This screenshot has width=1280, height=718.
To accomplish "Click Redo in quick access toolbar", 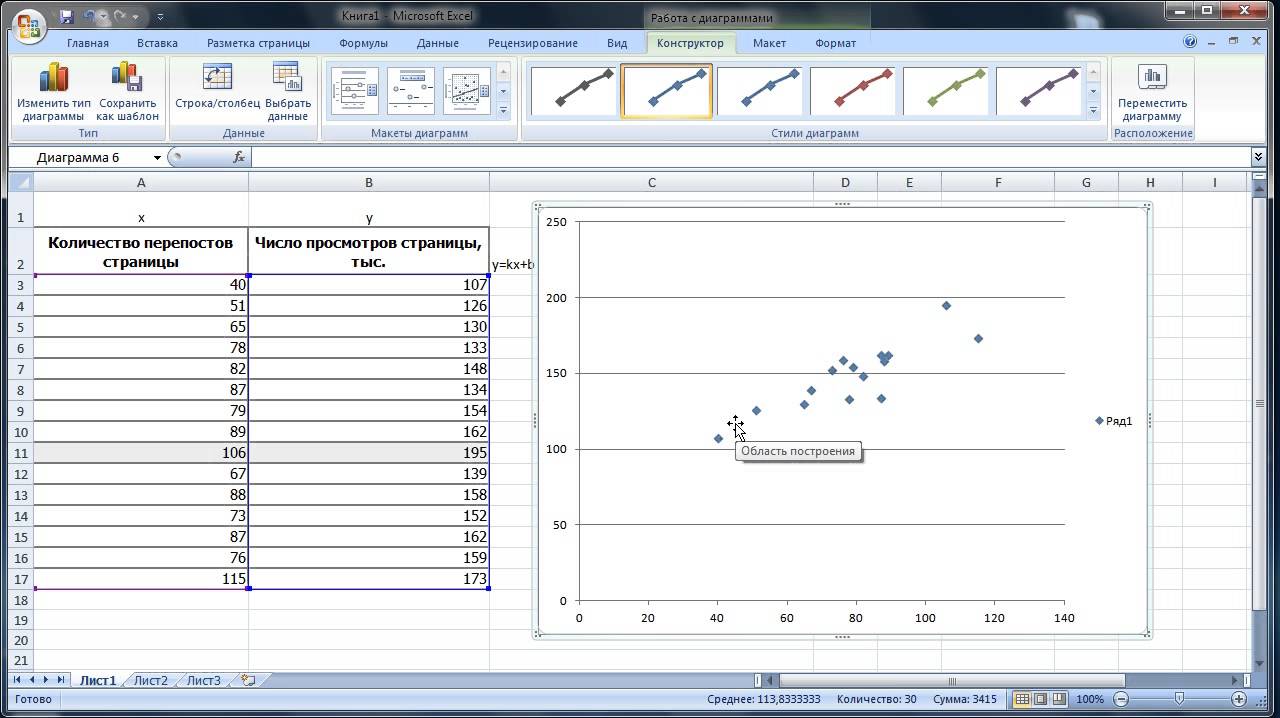I will (121, 16).
